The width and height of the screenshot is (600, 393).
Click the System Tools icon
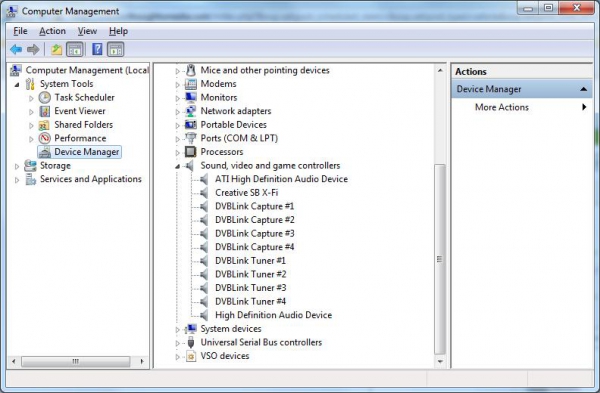click(x=30, y=84)
